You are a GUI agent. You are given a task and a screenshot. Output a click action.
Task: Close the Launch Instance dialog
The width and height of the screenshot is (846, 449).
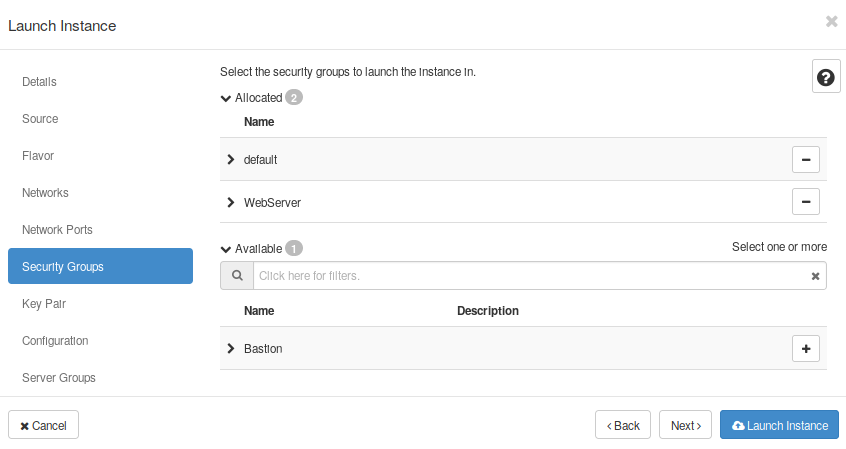(831, 21)
